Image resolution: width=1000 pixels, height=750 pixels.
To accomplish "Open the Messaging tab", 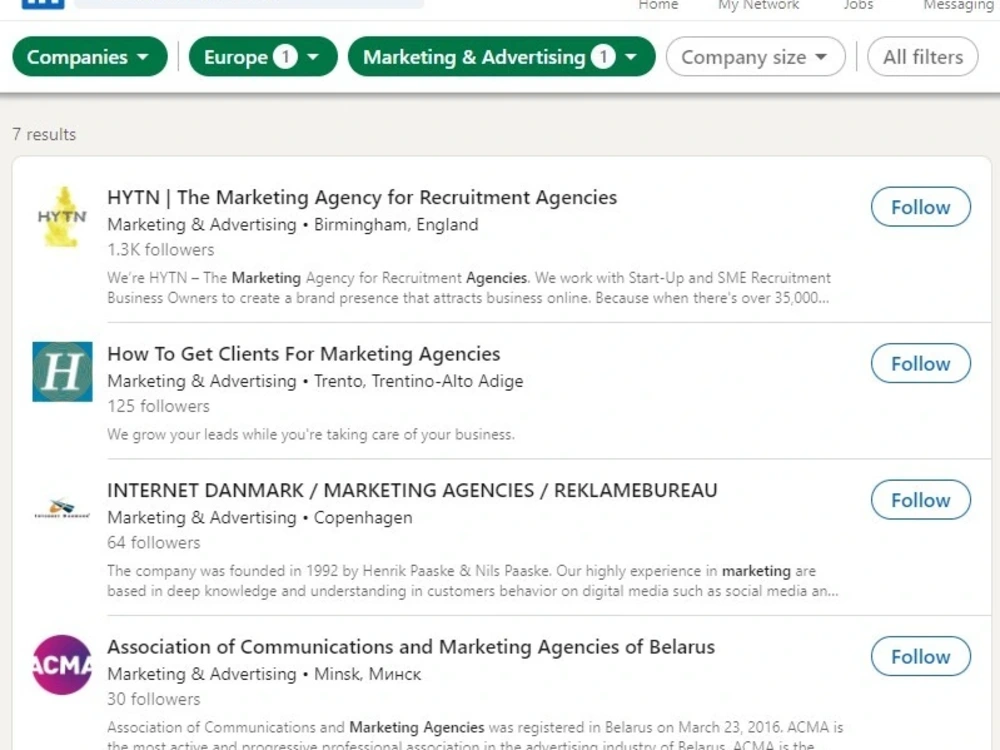I will pos(959,5).
